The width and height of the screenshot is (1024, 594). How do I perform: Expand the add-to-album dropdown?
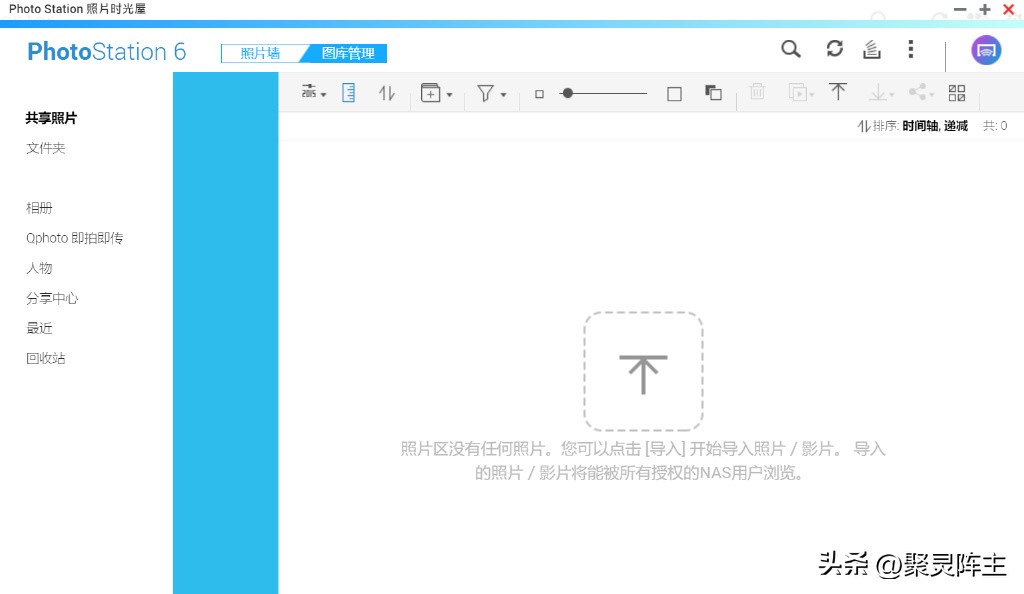tap(436, 93)
